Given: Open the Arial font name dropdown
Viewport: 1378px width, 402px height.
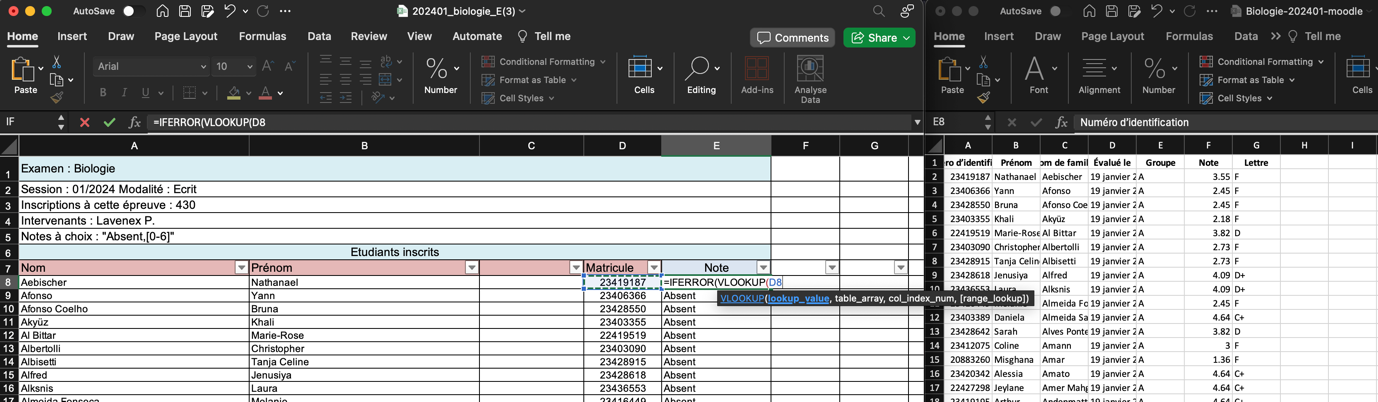Looking at the screenshot, I should 203,67.
